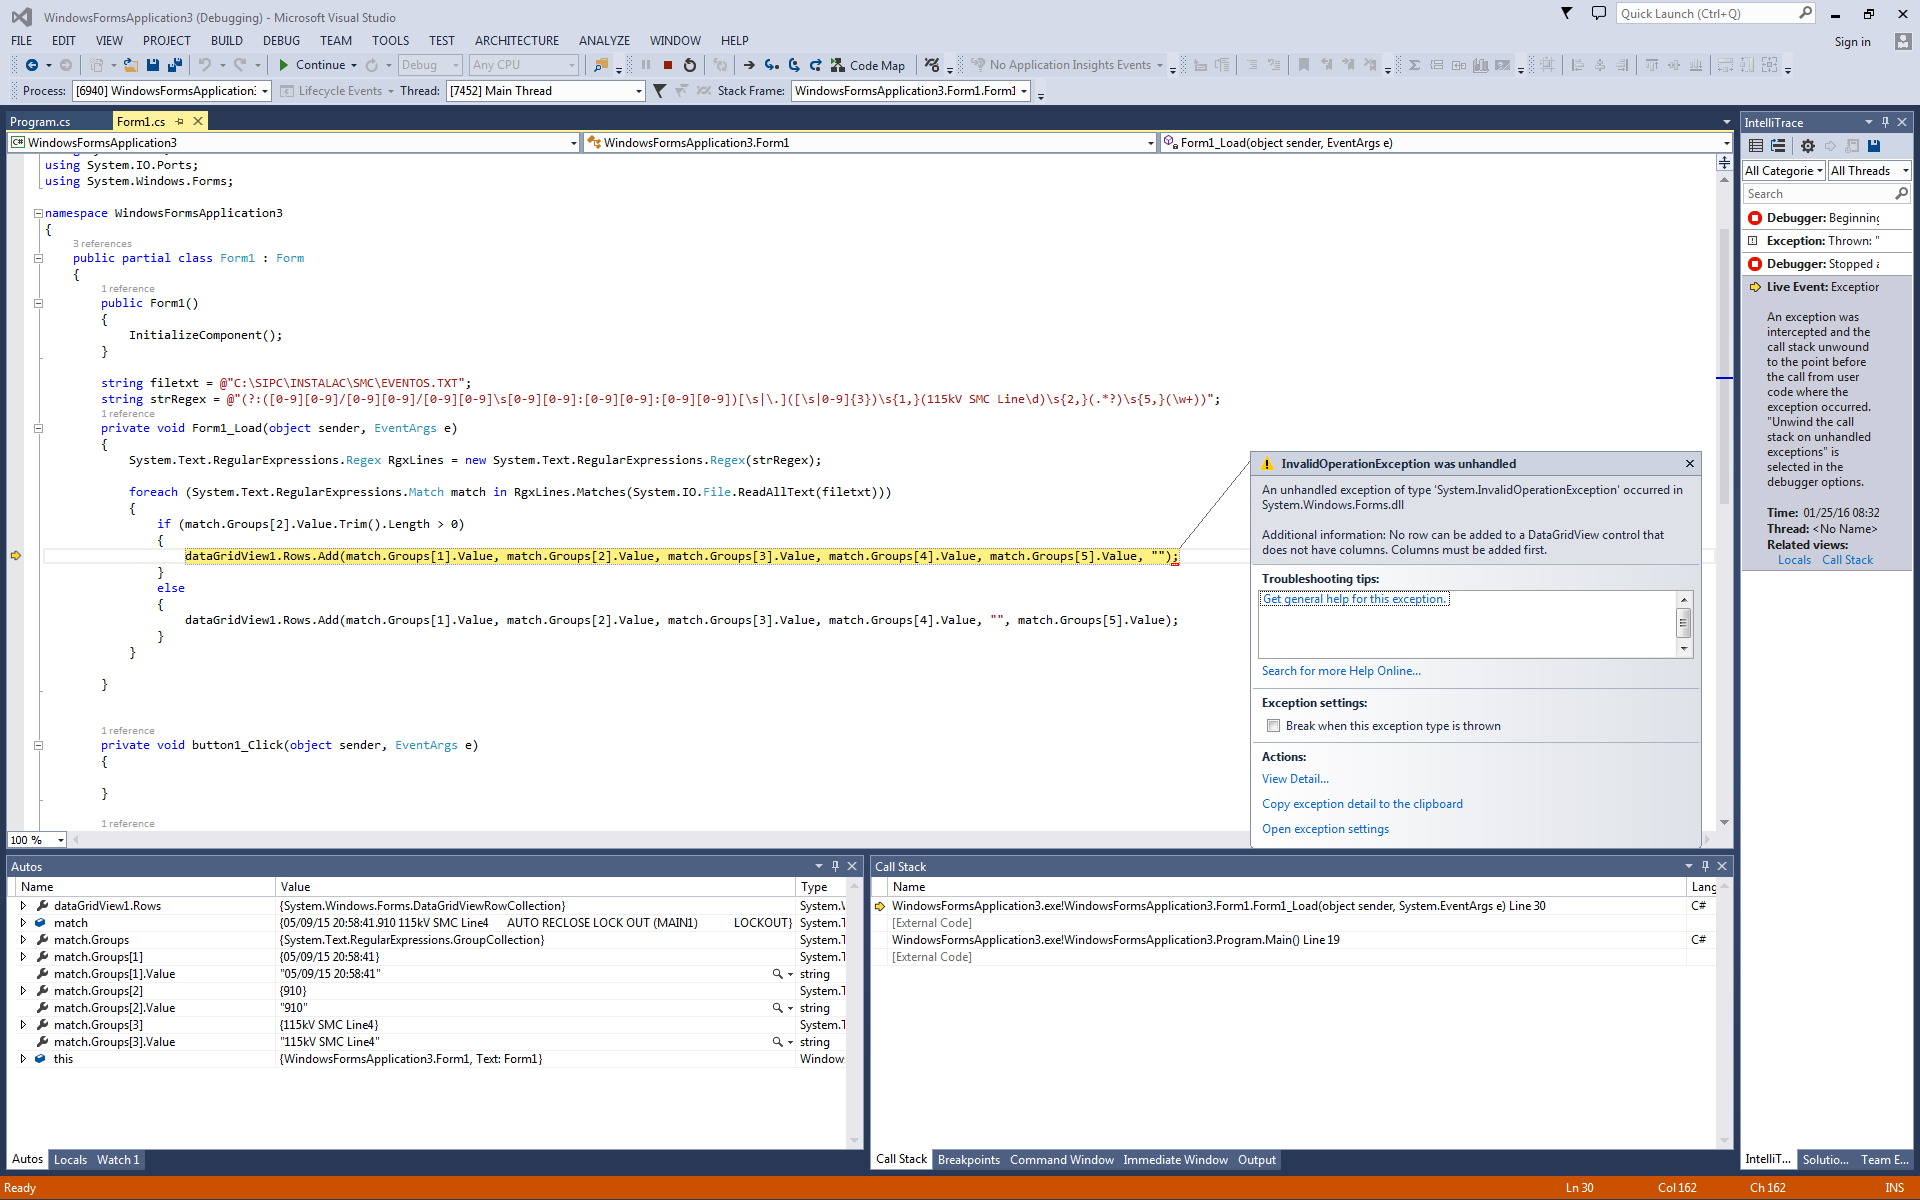Click the Code Map toolbar button
The height and width of the screenshot is (1200, 1920).
[867, 65]
